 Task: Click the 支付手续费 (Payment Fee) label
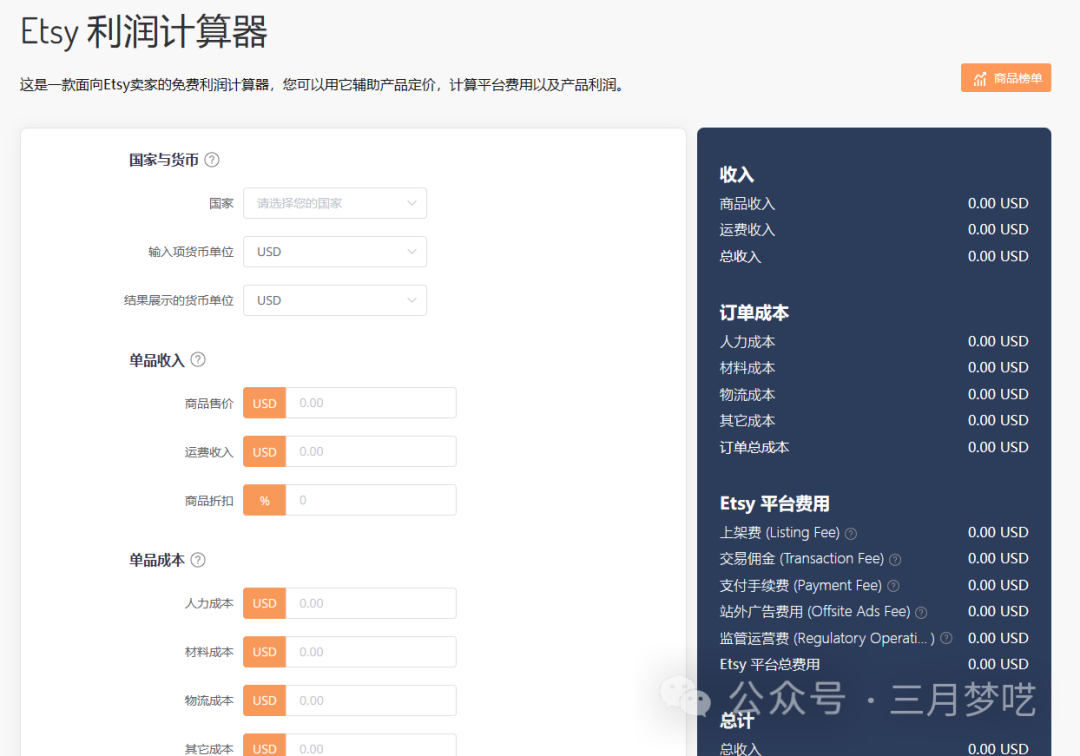point(800,585)
